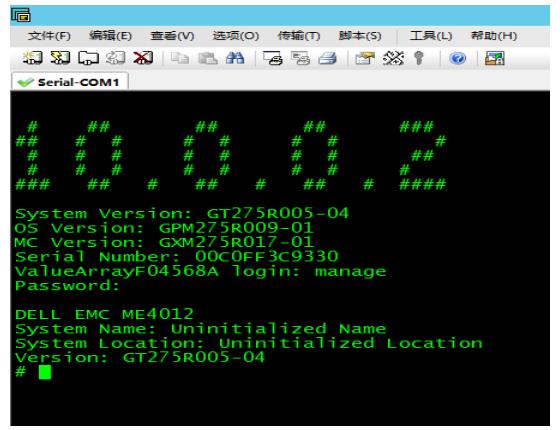Click the application icon in the title bar

tap(21, 15)
